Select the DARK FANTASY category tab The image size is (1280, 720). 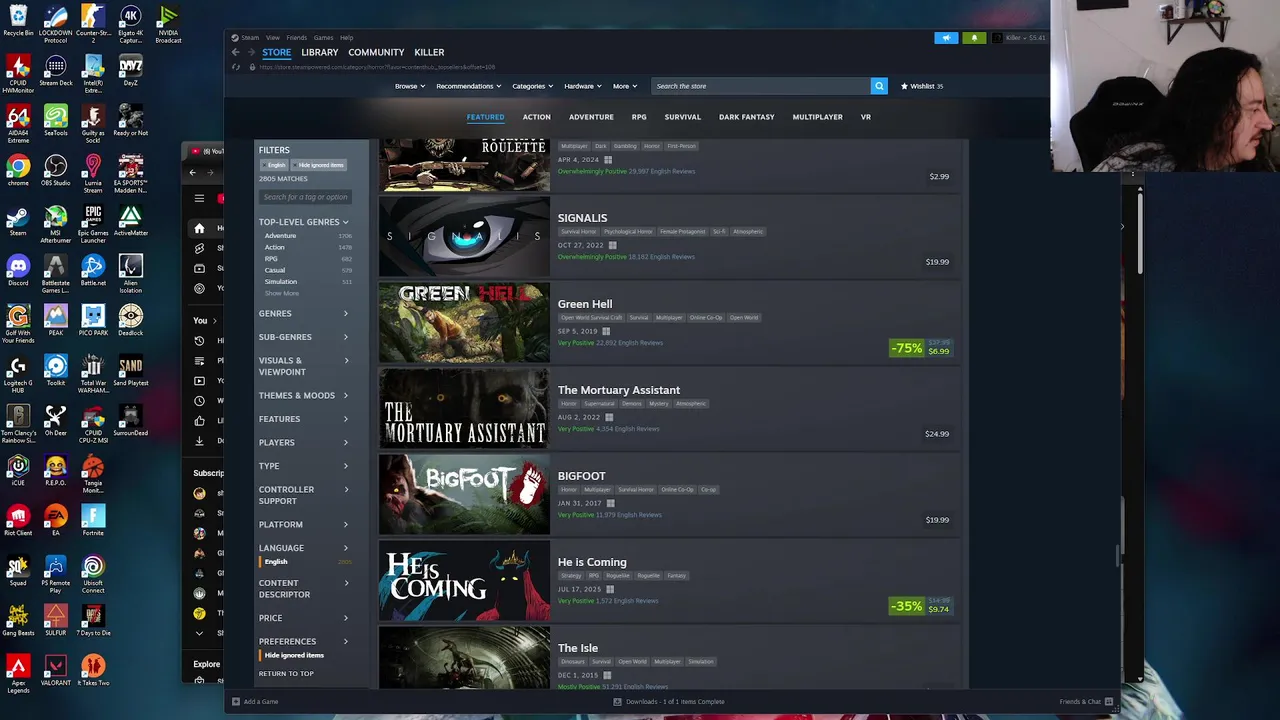(747, 117)
